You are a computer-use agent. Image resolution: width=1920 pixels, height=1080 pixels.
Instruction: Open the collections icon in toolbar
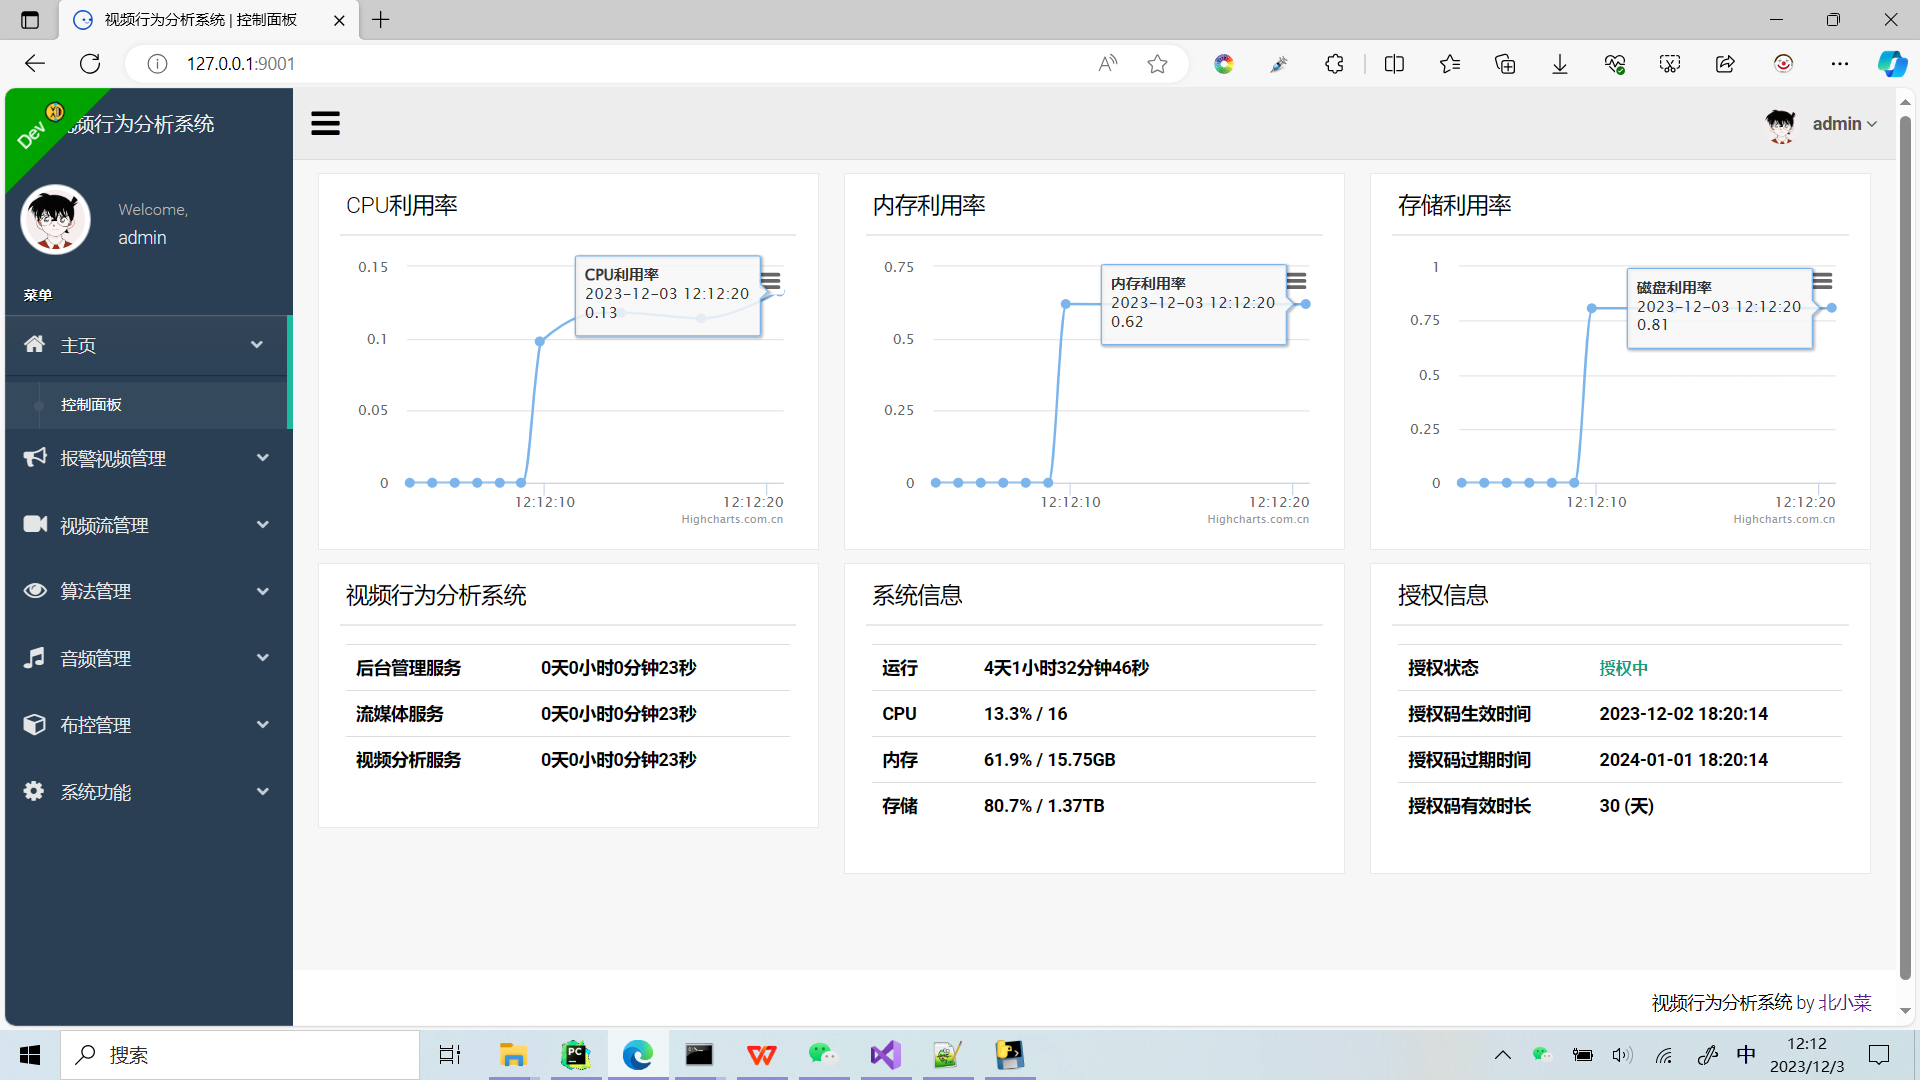point(1505,64)
